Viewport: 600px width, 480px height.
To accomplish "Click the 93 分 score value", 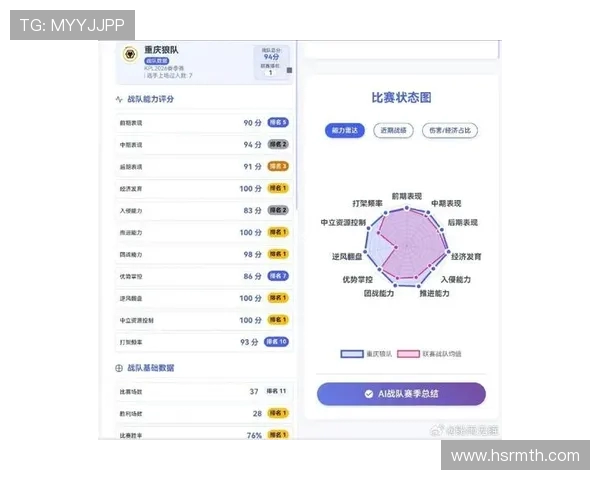I will coord(249,342).
